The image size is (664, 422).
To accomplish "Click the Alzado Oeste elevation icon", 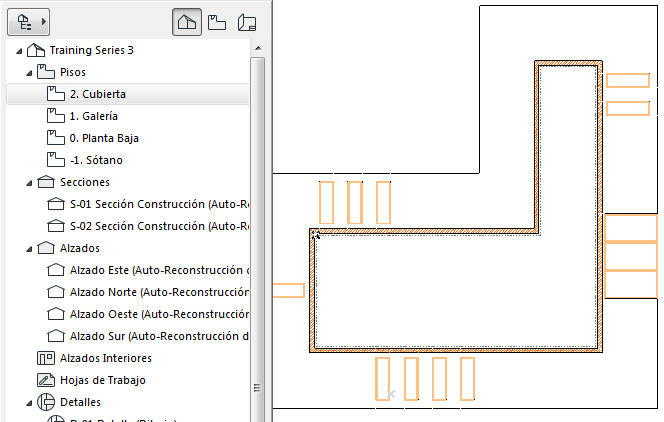I will click(56, 314).
